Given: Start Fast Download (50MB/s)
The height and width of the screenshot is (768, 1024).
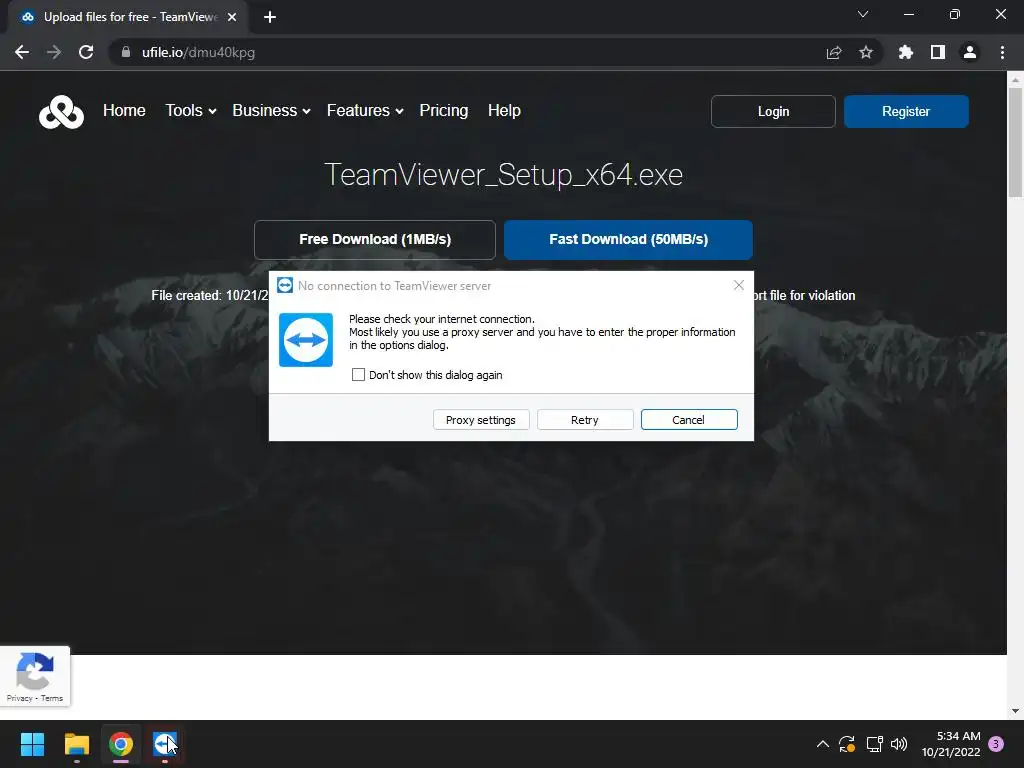Looking at the screenshot, I should [x=628, y=240].
